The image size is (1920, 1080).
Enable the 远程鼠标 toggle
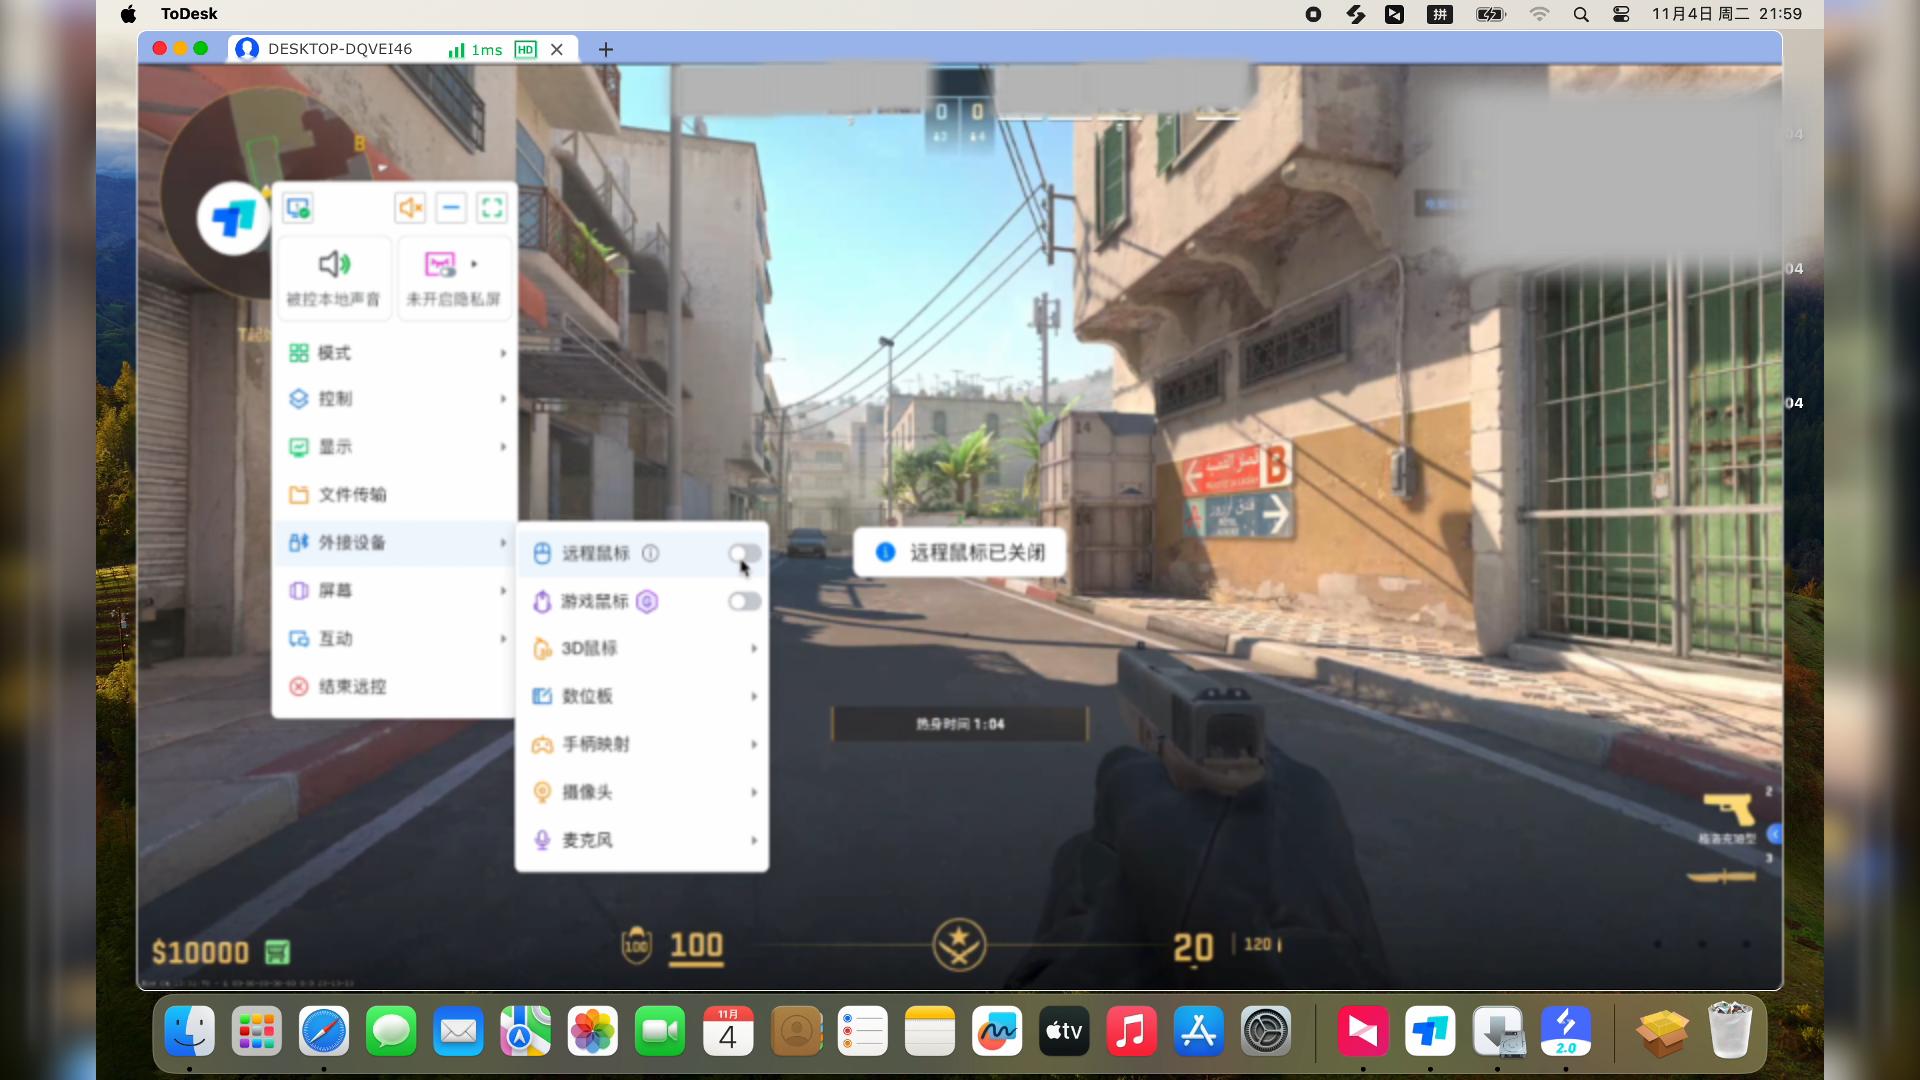tap(743, 553)
